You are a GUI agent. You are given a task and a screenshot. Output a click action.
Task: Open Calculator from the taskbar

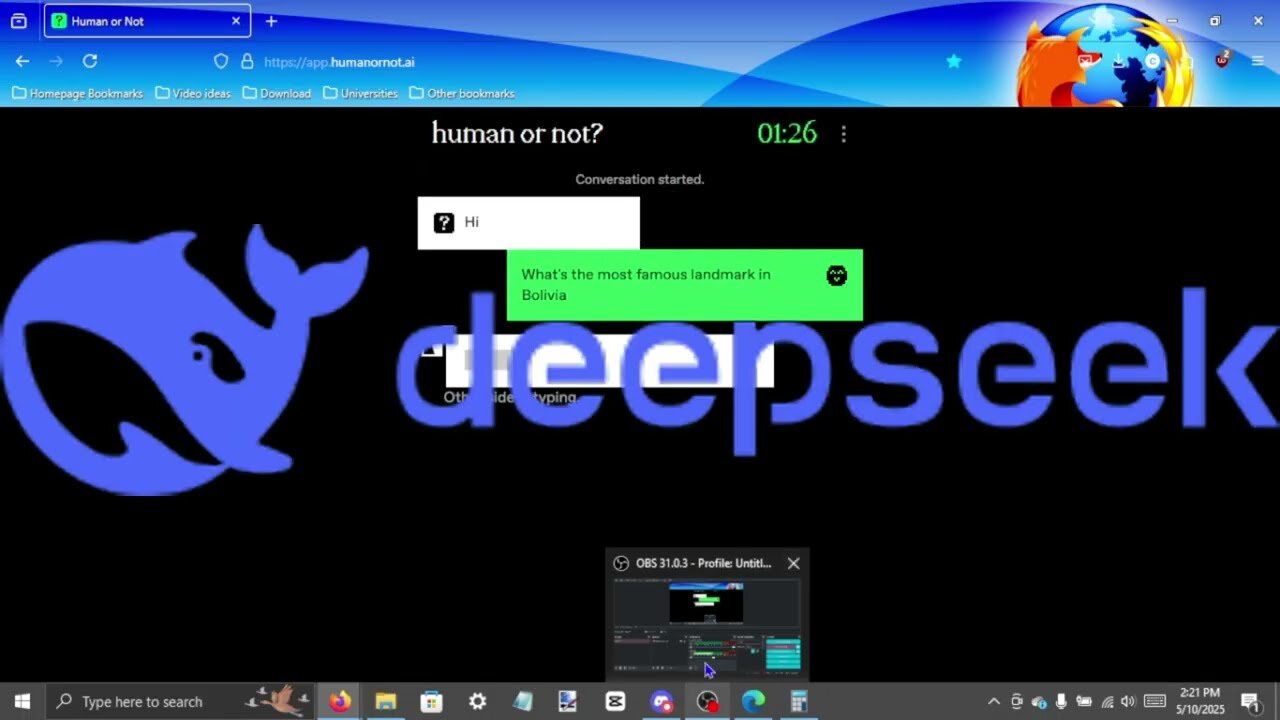tap(799, 701)
